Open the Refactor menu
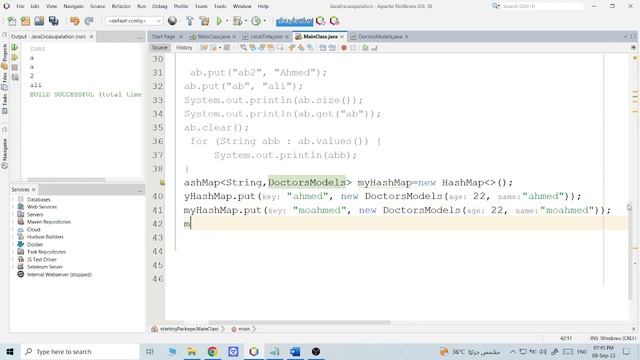Image resolution: width=640 pixels, height=360 pixels. [x=121, y=6]
